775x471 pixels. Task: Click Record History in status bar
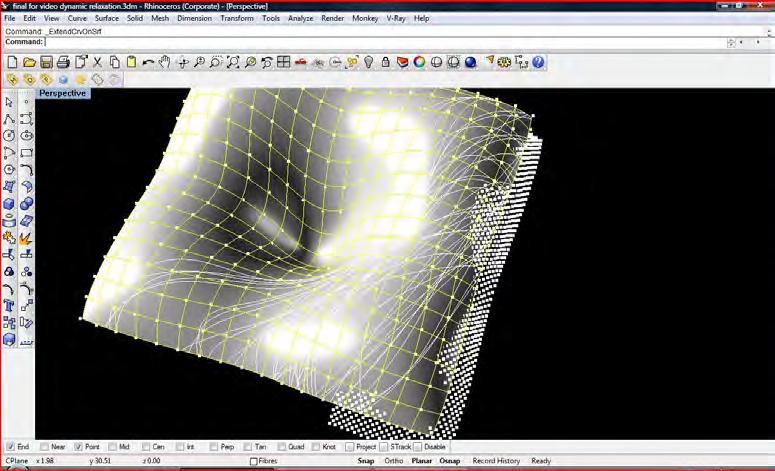pyautogui.click(x=496, y=461)
